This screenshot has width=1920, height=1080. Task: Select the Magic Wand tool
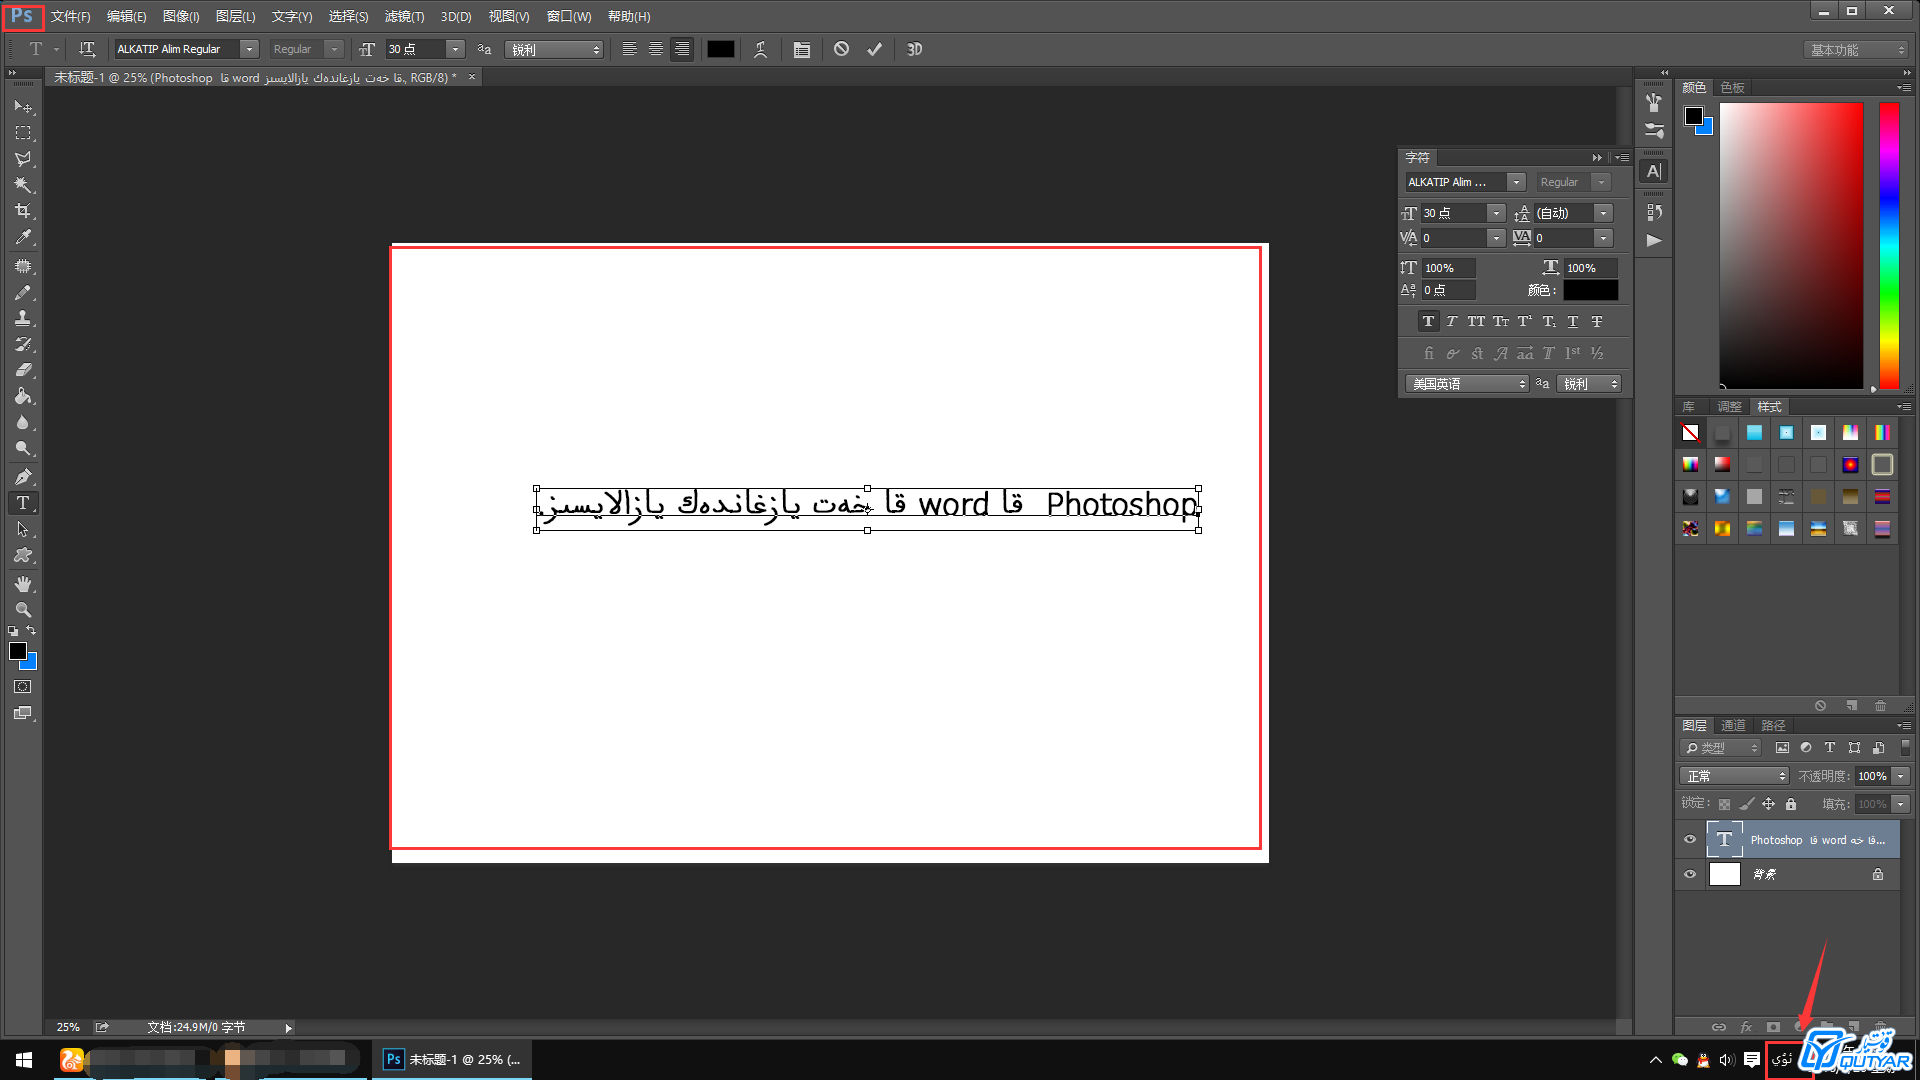pyautogui.click(x=23, y=185)
